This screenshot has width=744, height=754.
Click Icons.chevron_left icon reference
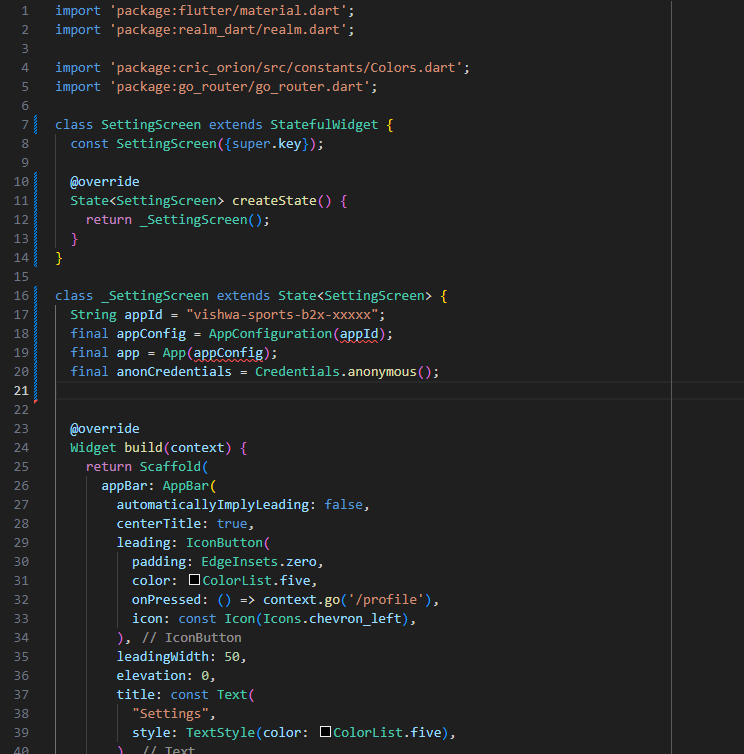point(329,618)
